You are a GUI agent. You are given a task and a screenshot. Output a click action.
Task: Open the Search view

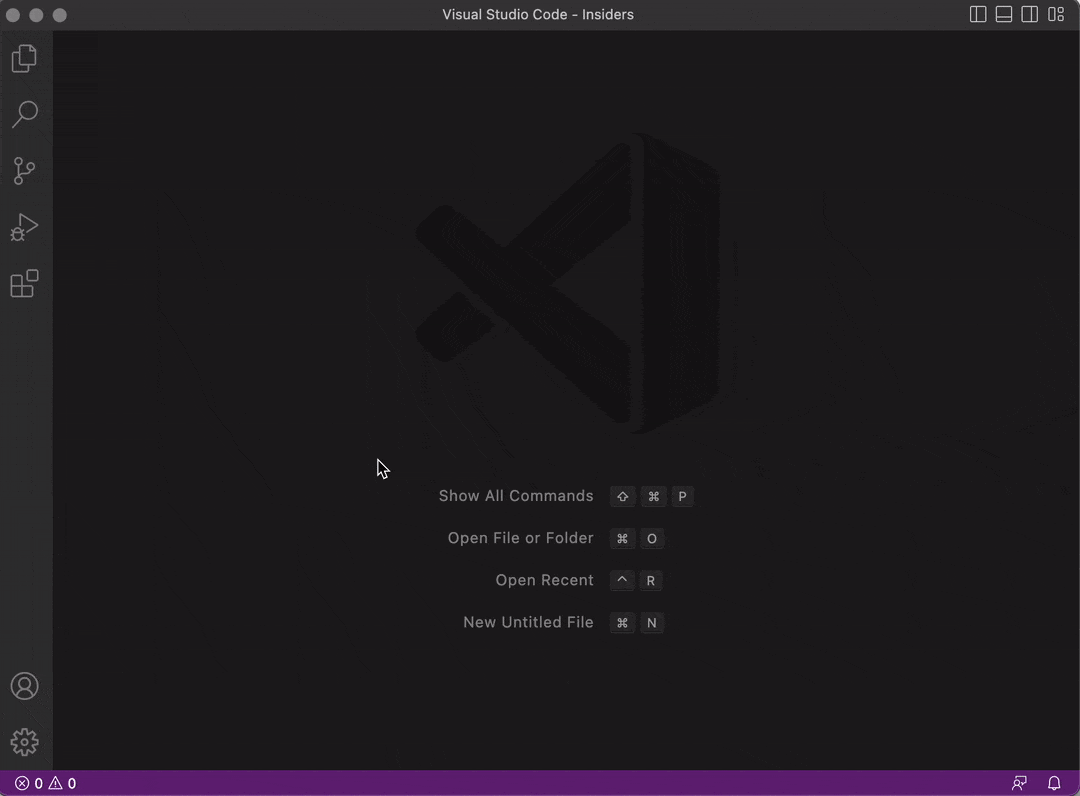coord(24,114)
